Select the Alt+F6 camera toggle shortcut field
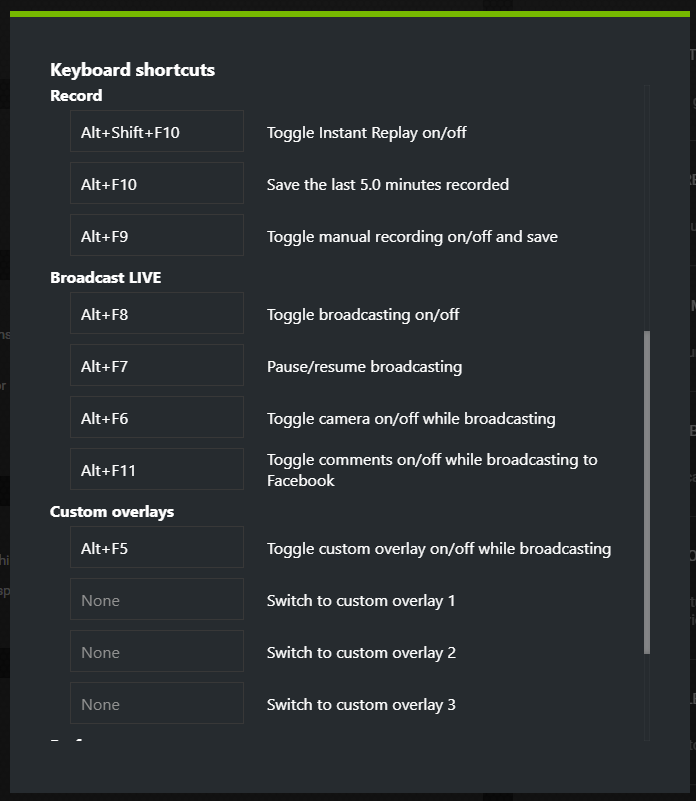The height and width of the screenshot is (801, 696). [x=157, y=417]
